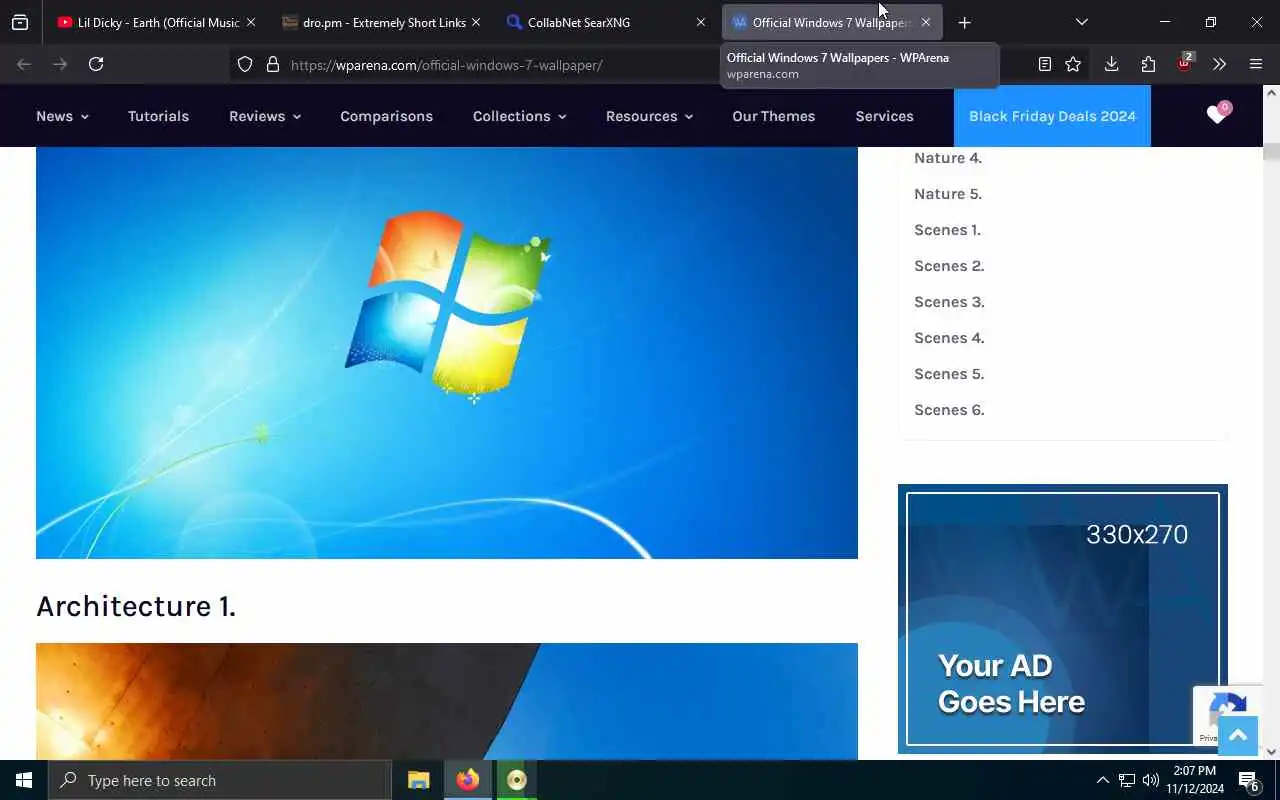Show more tools overflow chevron

click(1219, 64)
